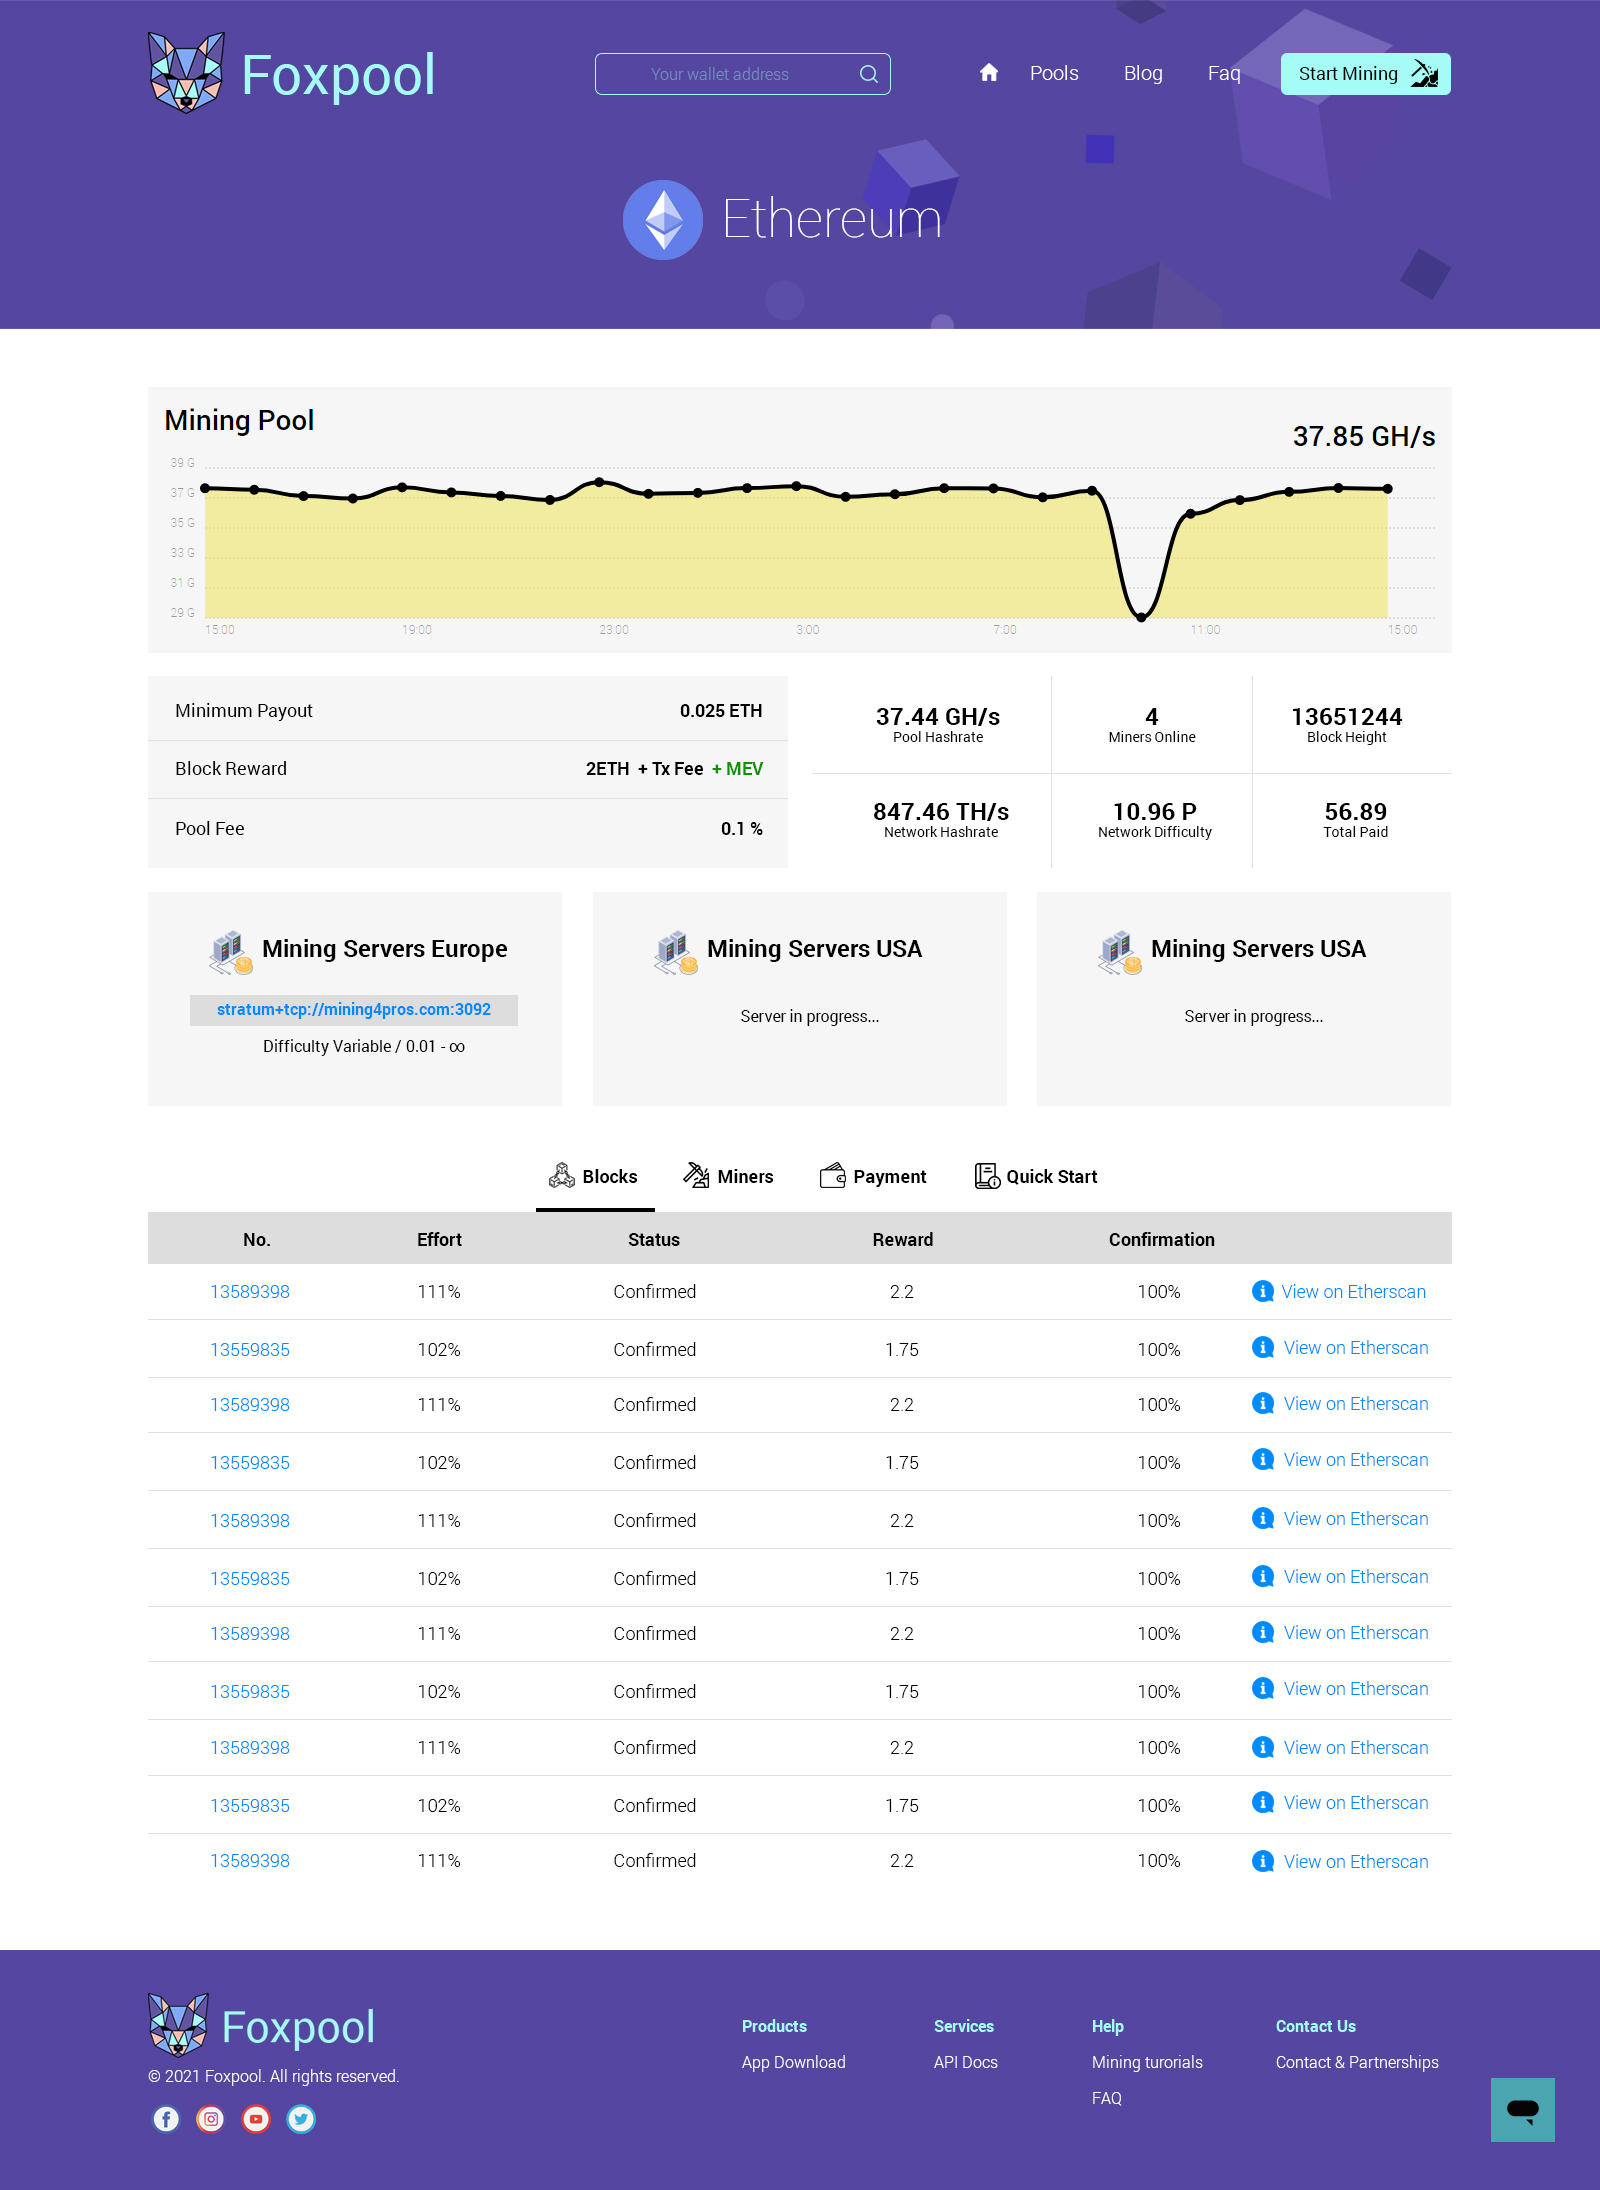Open App Download in footer
The image size is (1600, 2190).
pyautogui.click(x=793, y=2062)
